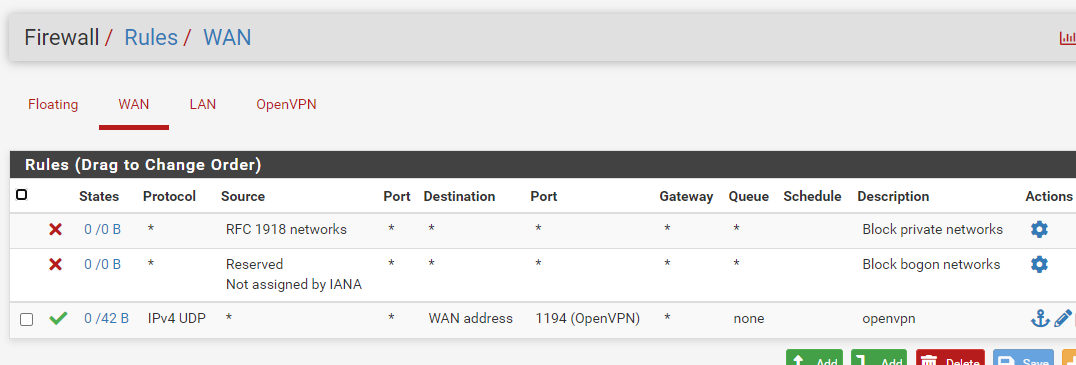
Task: Click red X on RFC 1918 rule
Action: 56,229
